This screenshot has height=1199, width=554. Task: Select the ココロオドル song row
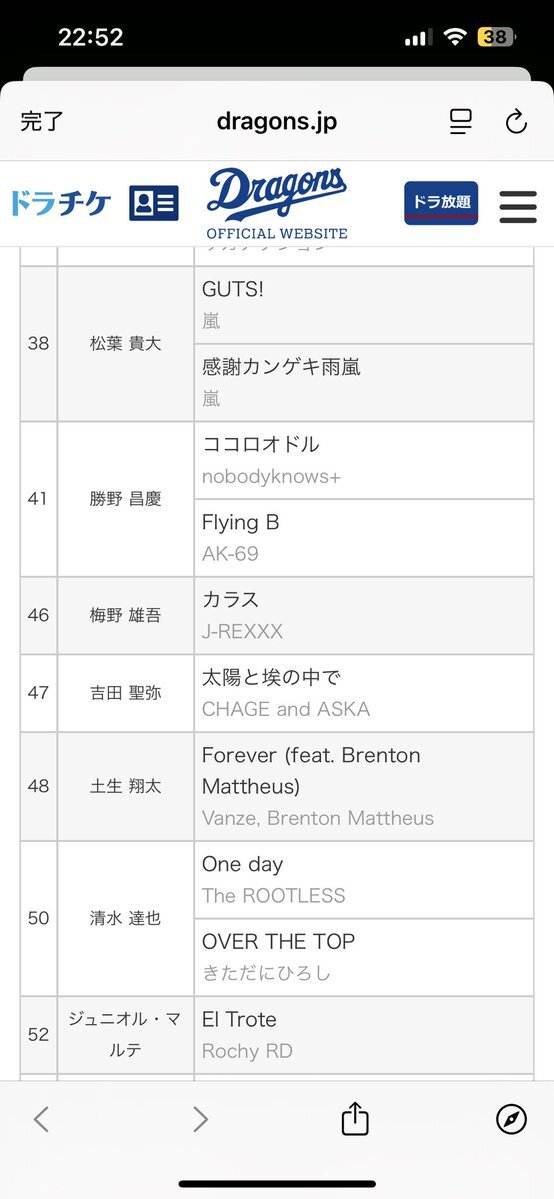coord(364,460)
